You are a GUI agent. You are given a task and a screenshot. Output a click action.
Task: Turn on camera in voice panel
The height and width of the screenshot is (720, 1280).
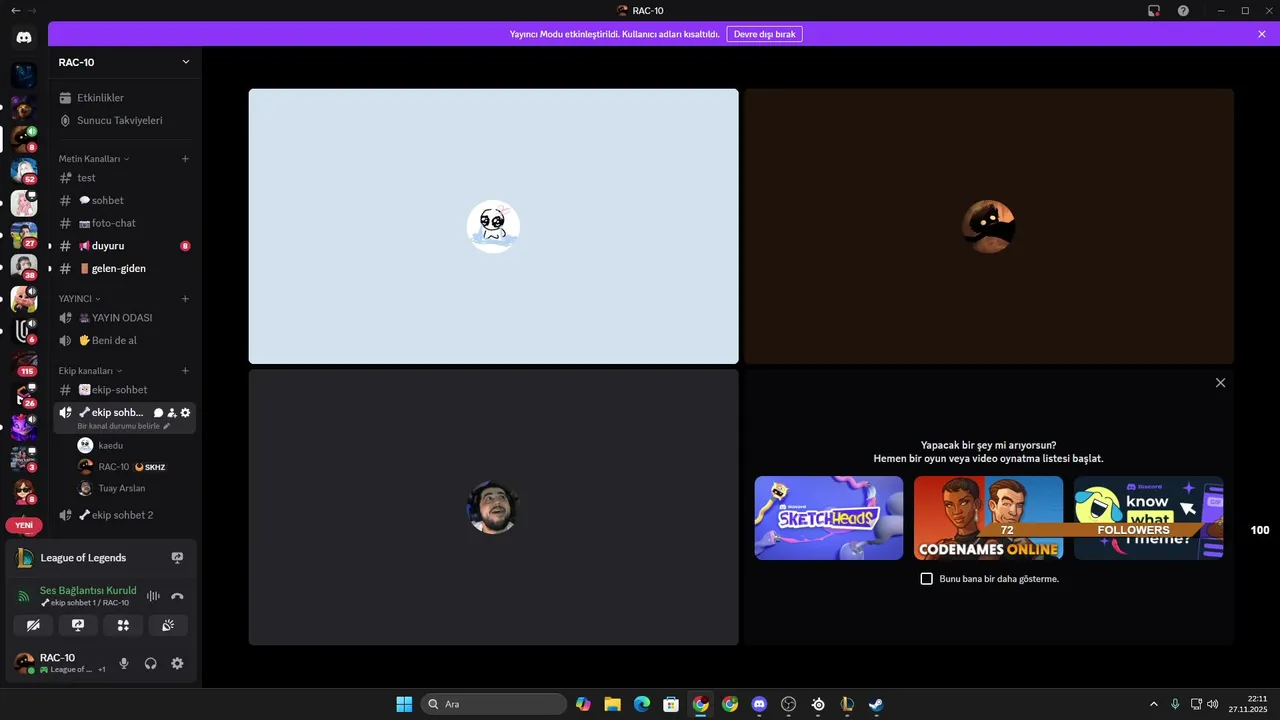[x=33, y=625]
